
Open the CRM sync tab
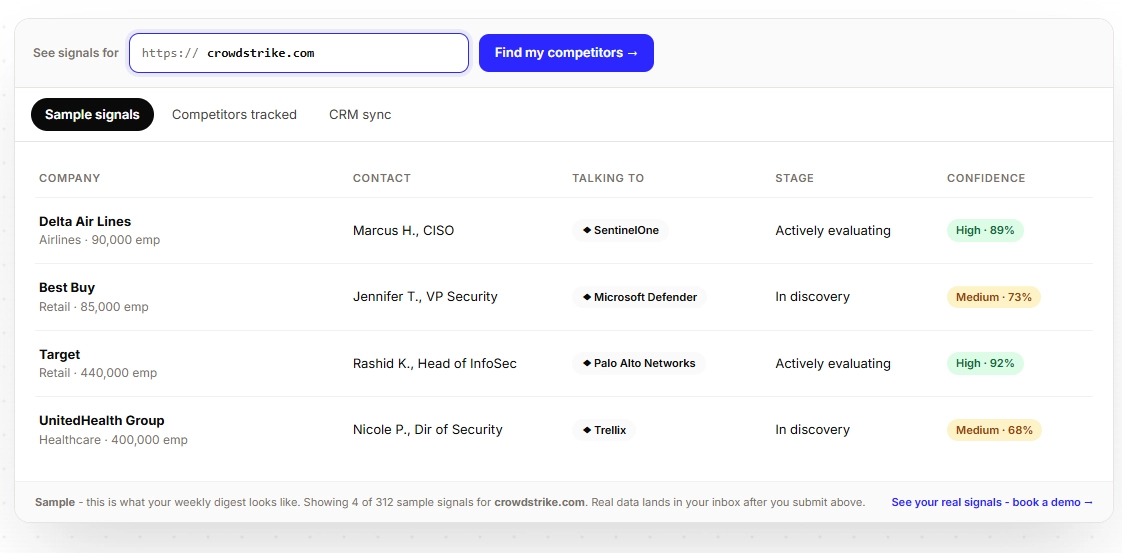360,114
